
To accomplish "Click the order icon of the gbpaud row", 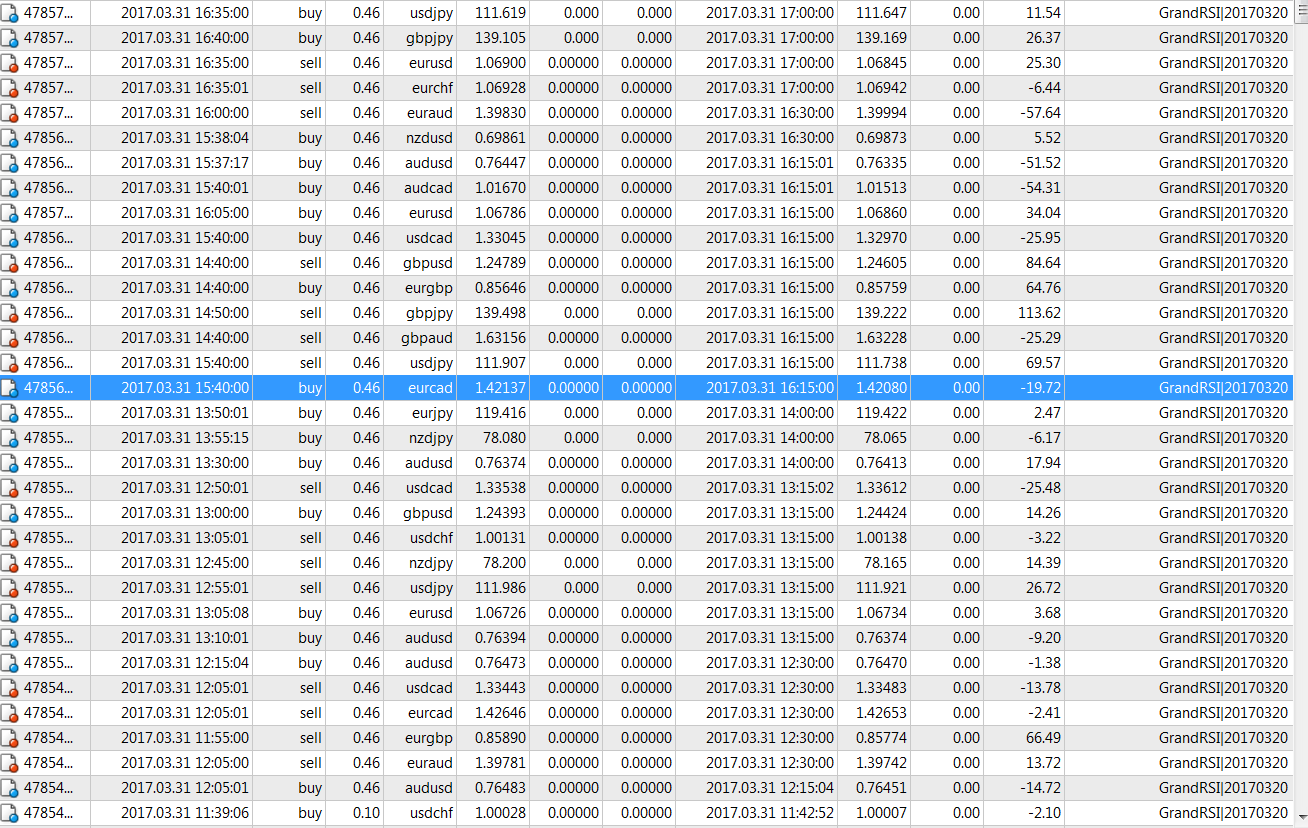I will point(10,338).
